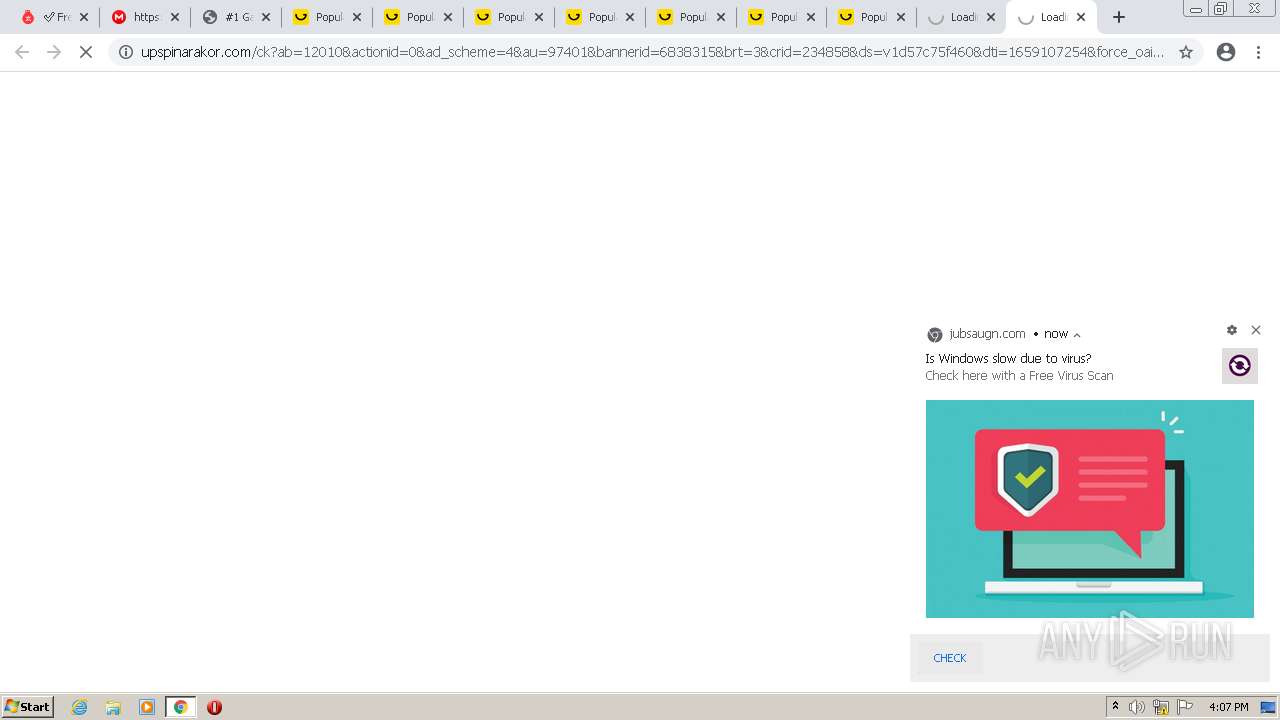The width and height of the screenshot is (1280, 720).
Task: Click 'Is Windows slow due to virus?' text
Action: click(x=1008, y=358)
